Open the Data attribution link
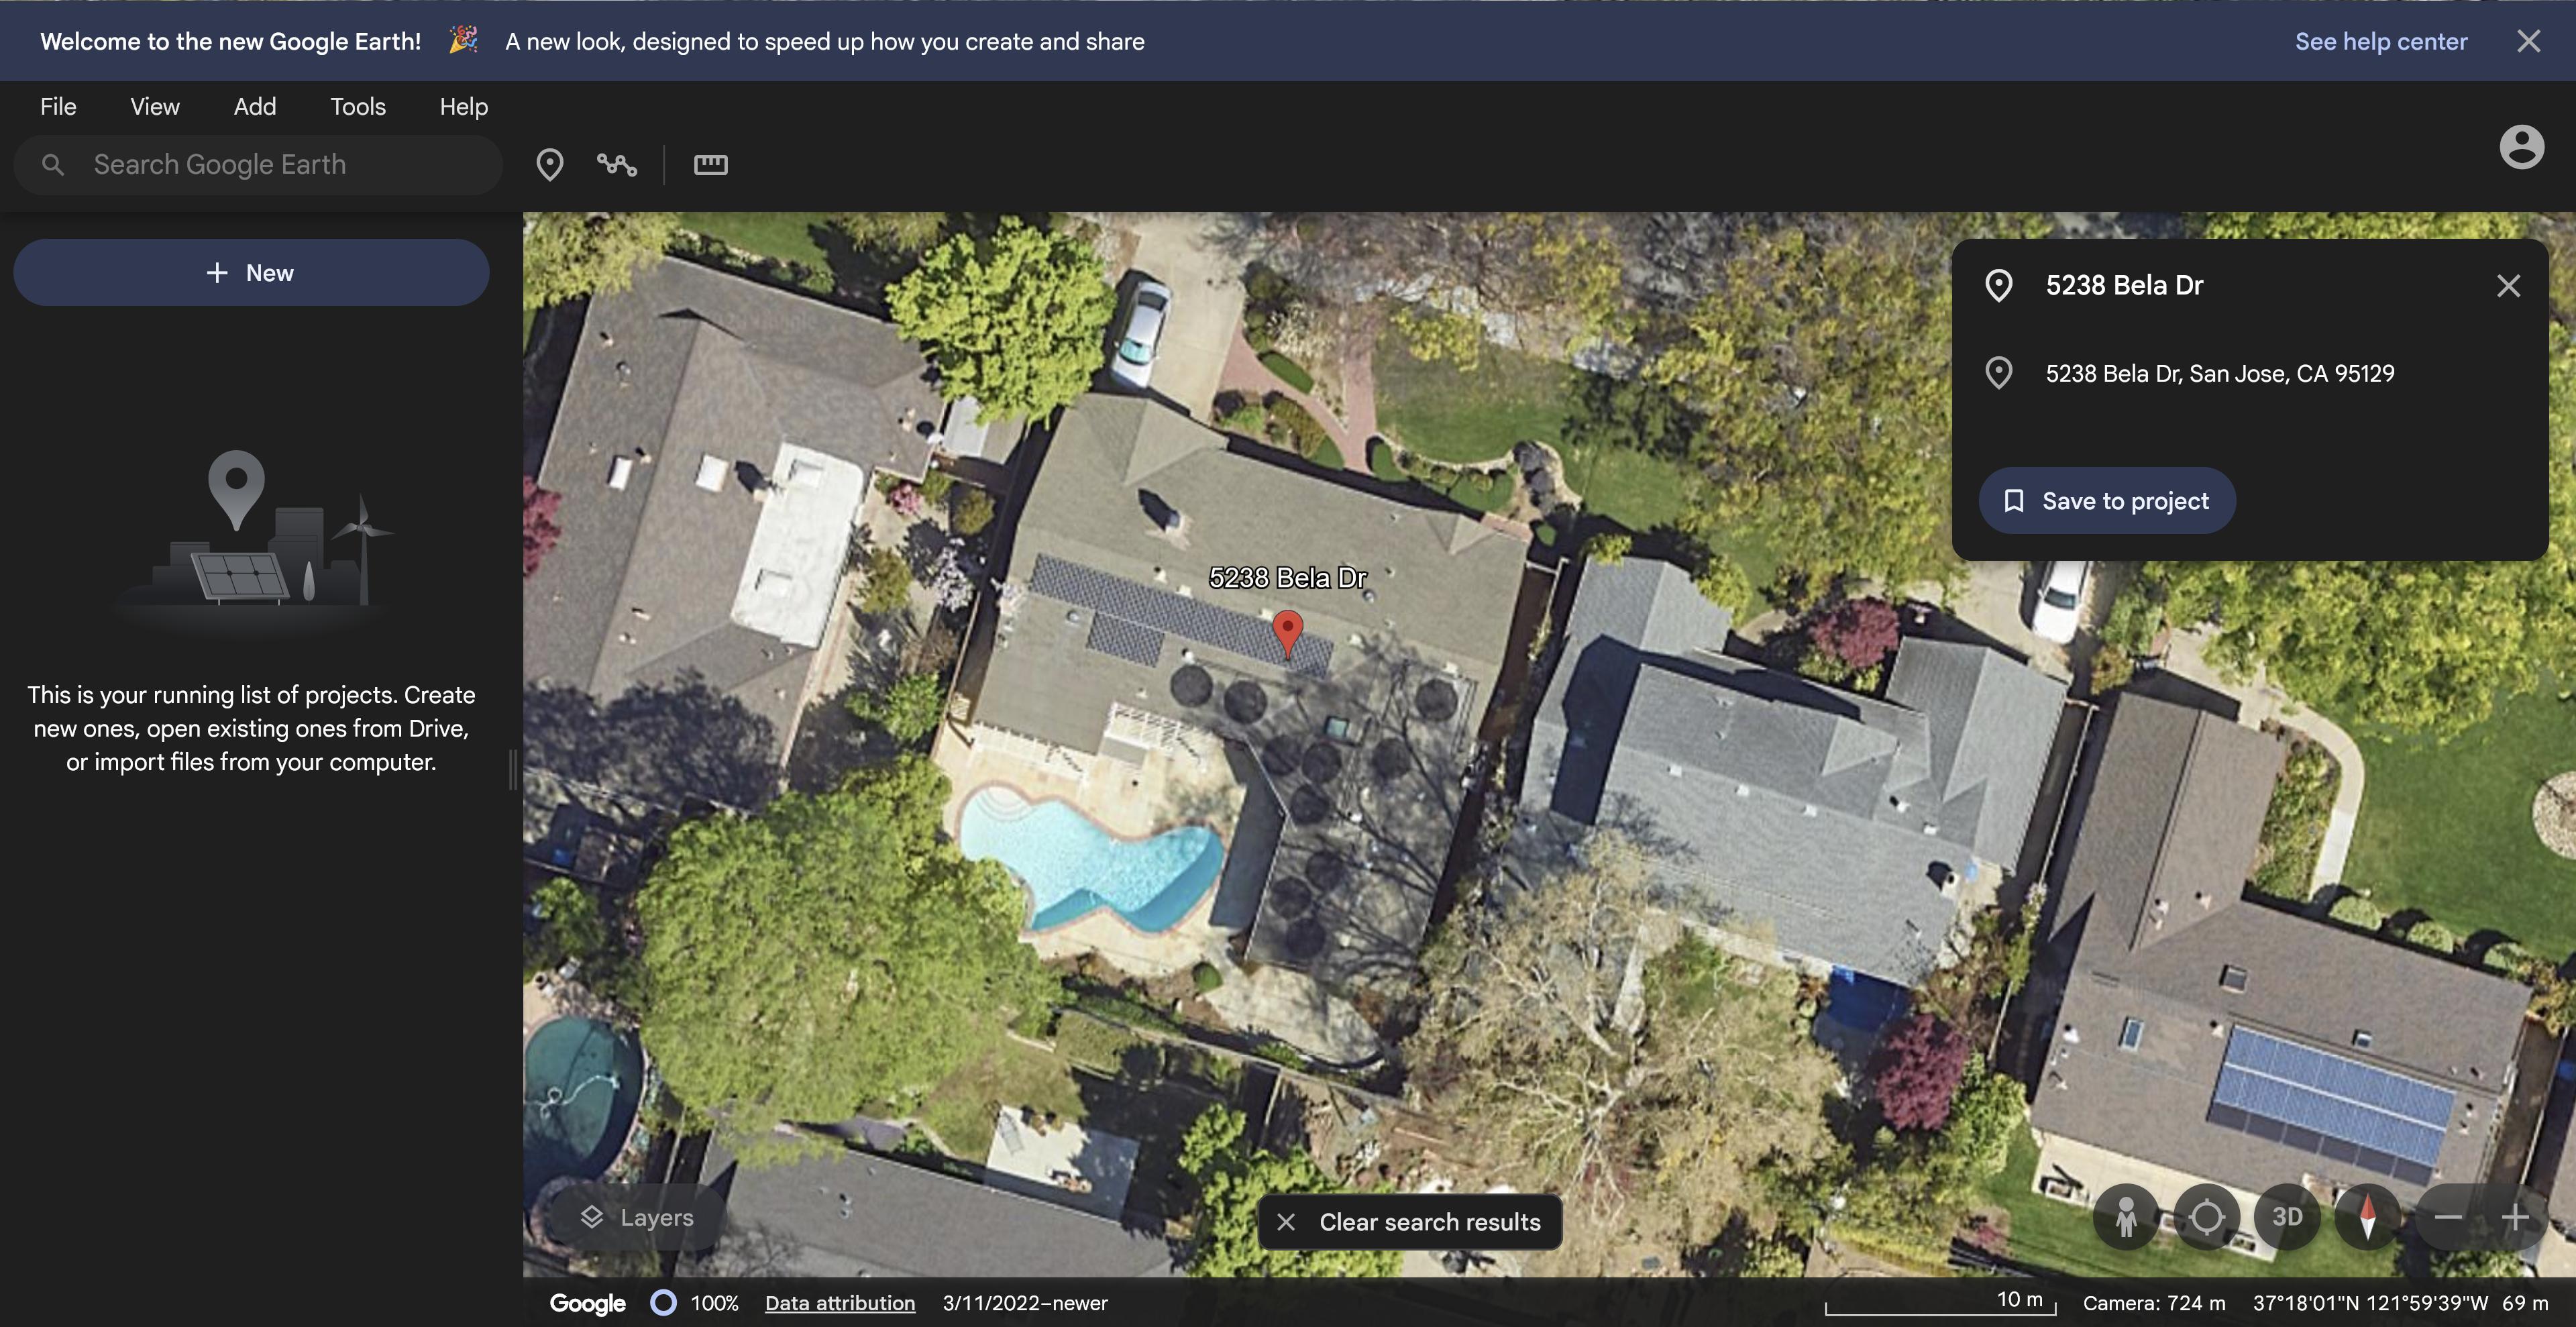This screenshot has height=1327, width=2576. (840, 1303)
